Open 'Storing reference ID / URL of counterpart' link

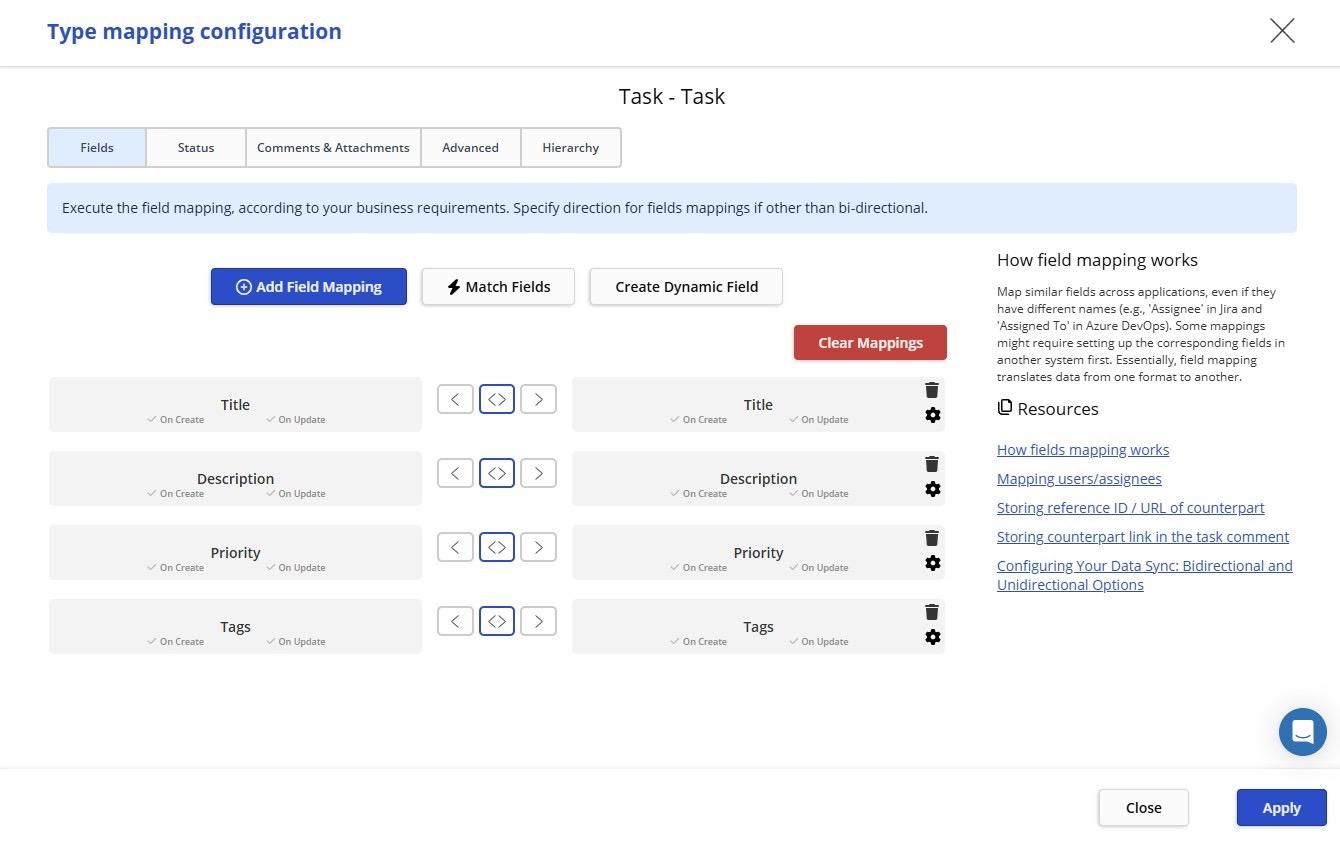pyautogui.click(x=1131, y=508)
